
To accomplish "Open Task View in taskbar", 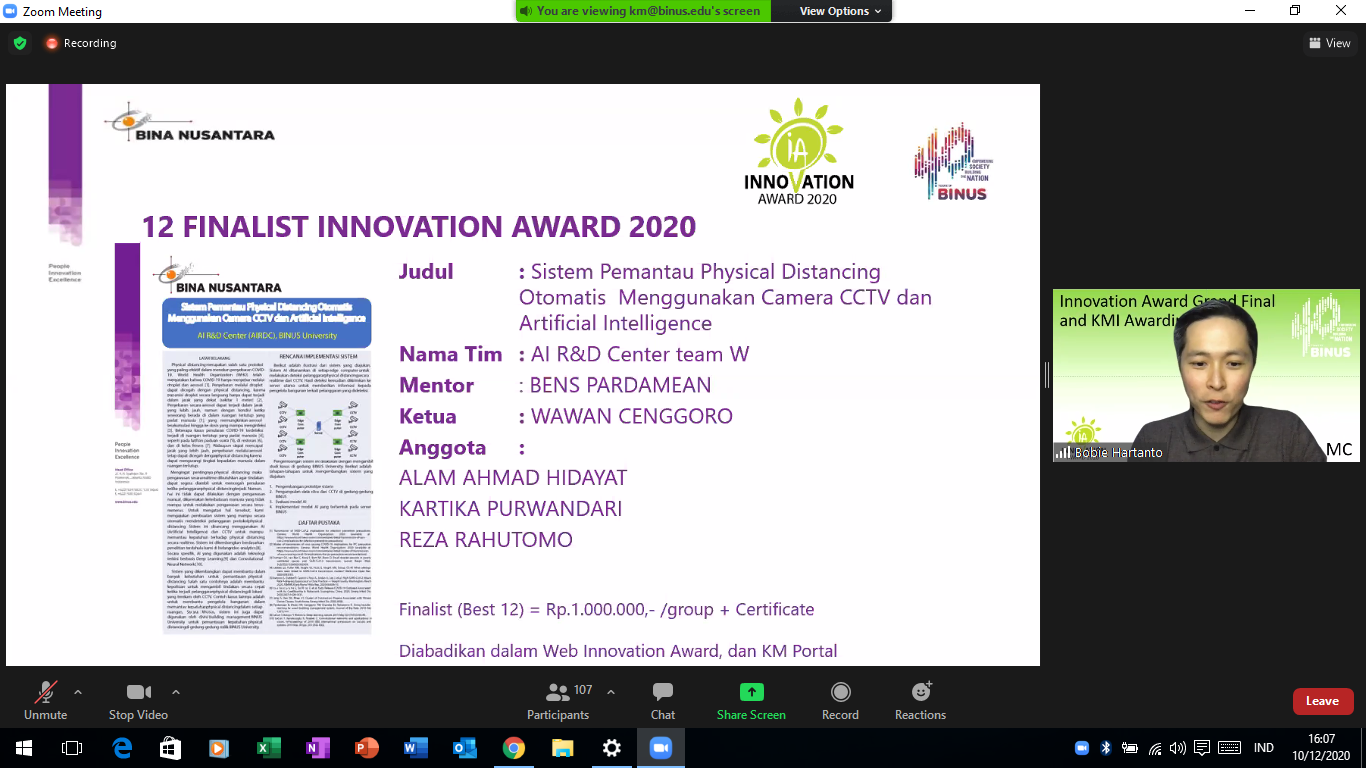I will [72, 748].
